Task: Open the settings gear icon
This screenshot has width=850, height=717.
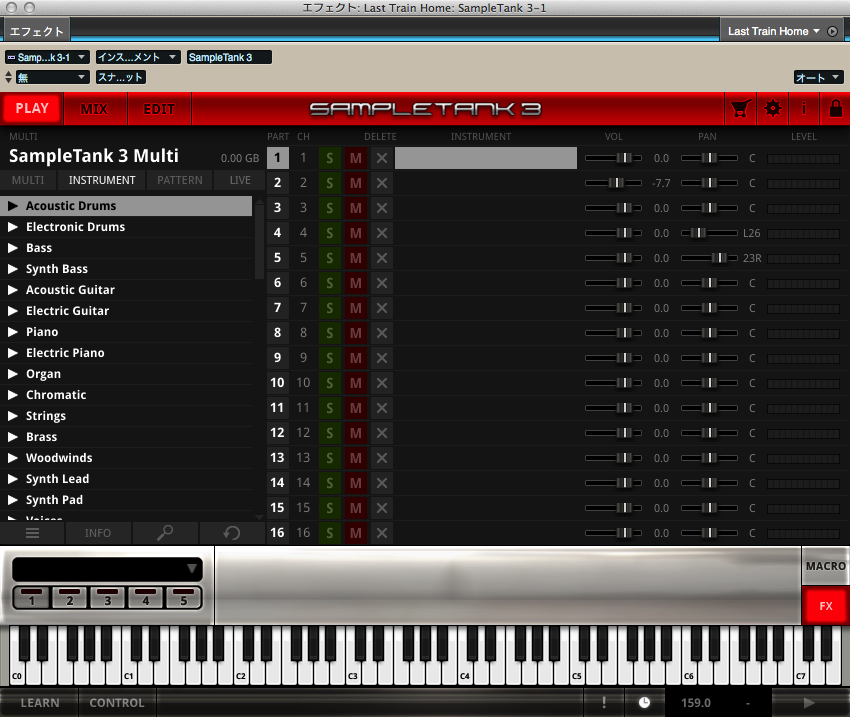Action: pos(772,109)
